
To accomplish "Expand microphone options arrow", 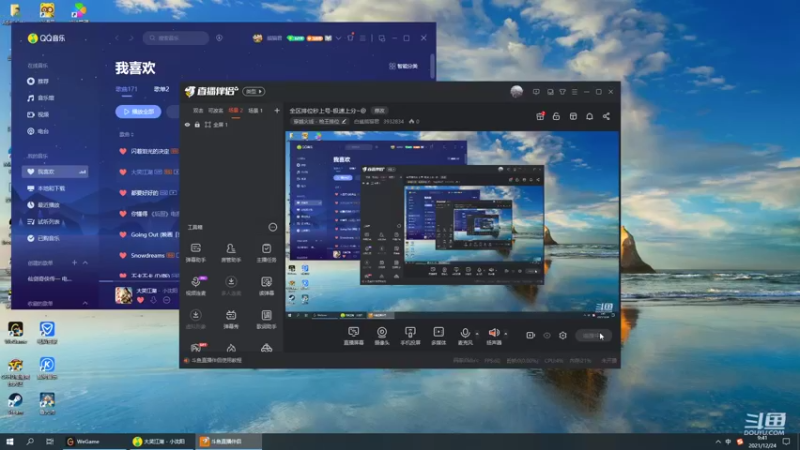I will (x=477, y=334).
